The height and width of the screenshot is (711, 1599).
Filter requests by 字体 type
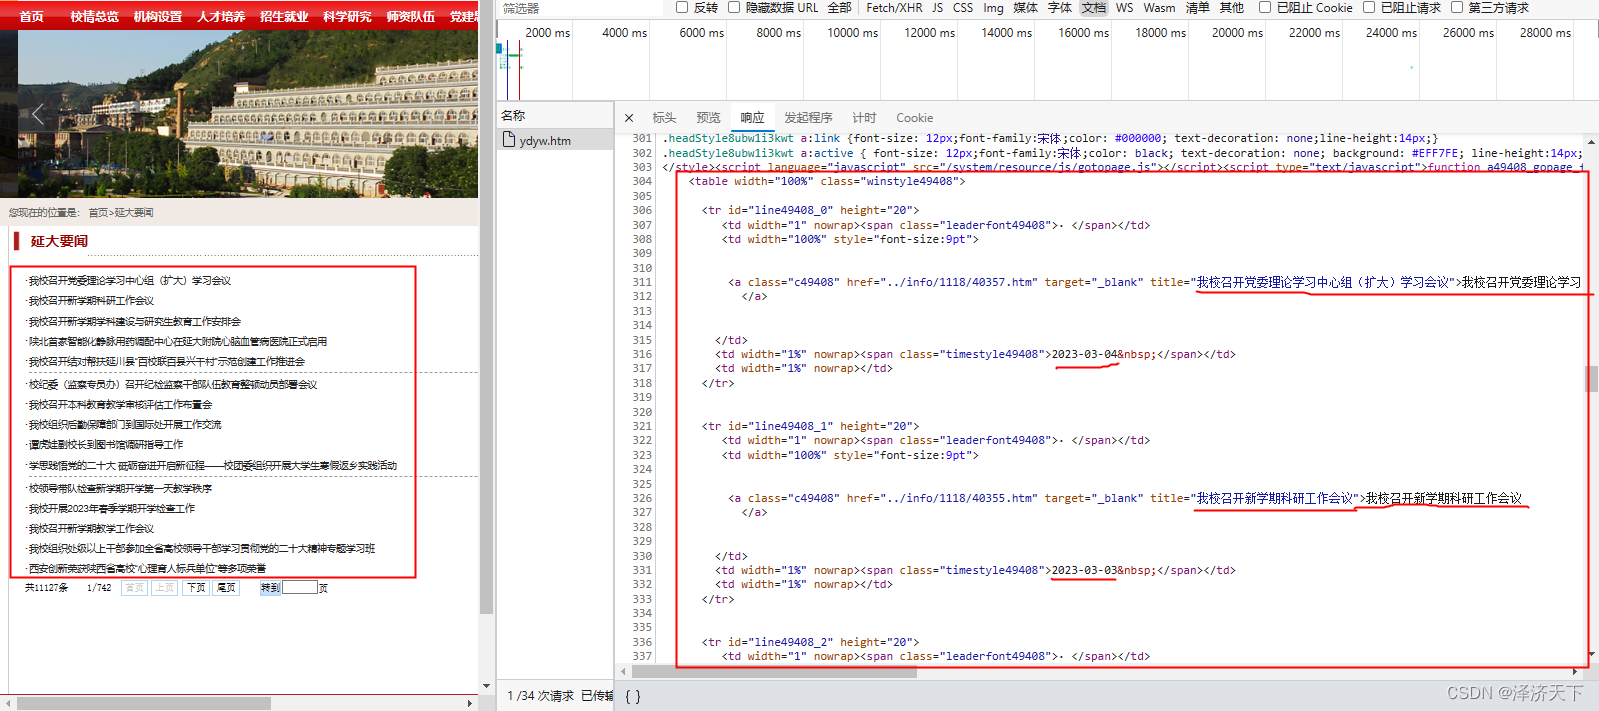[x=1060, y=7]
